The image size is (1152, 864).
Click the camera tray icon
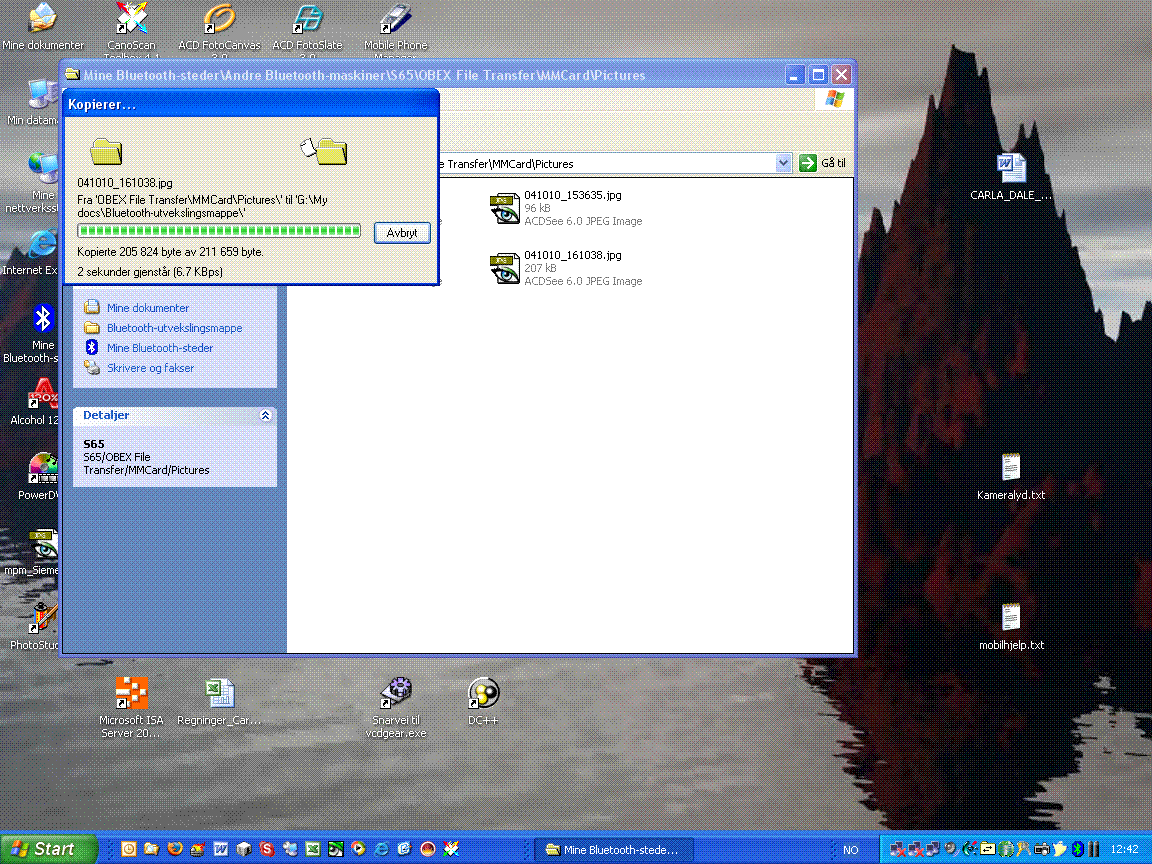1042,849
